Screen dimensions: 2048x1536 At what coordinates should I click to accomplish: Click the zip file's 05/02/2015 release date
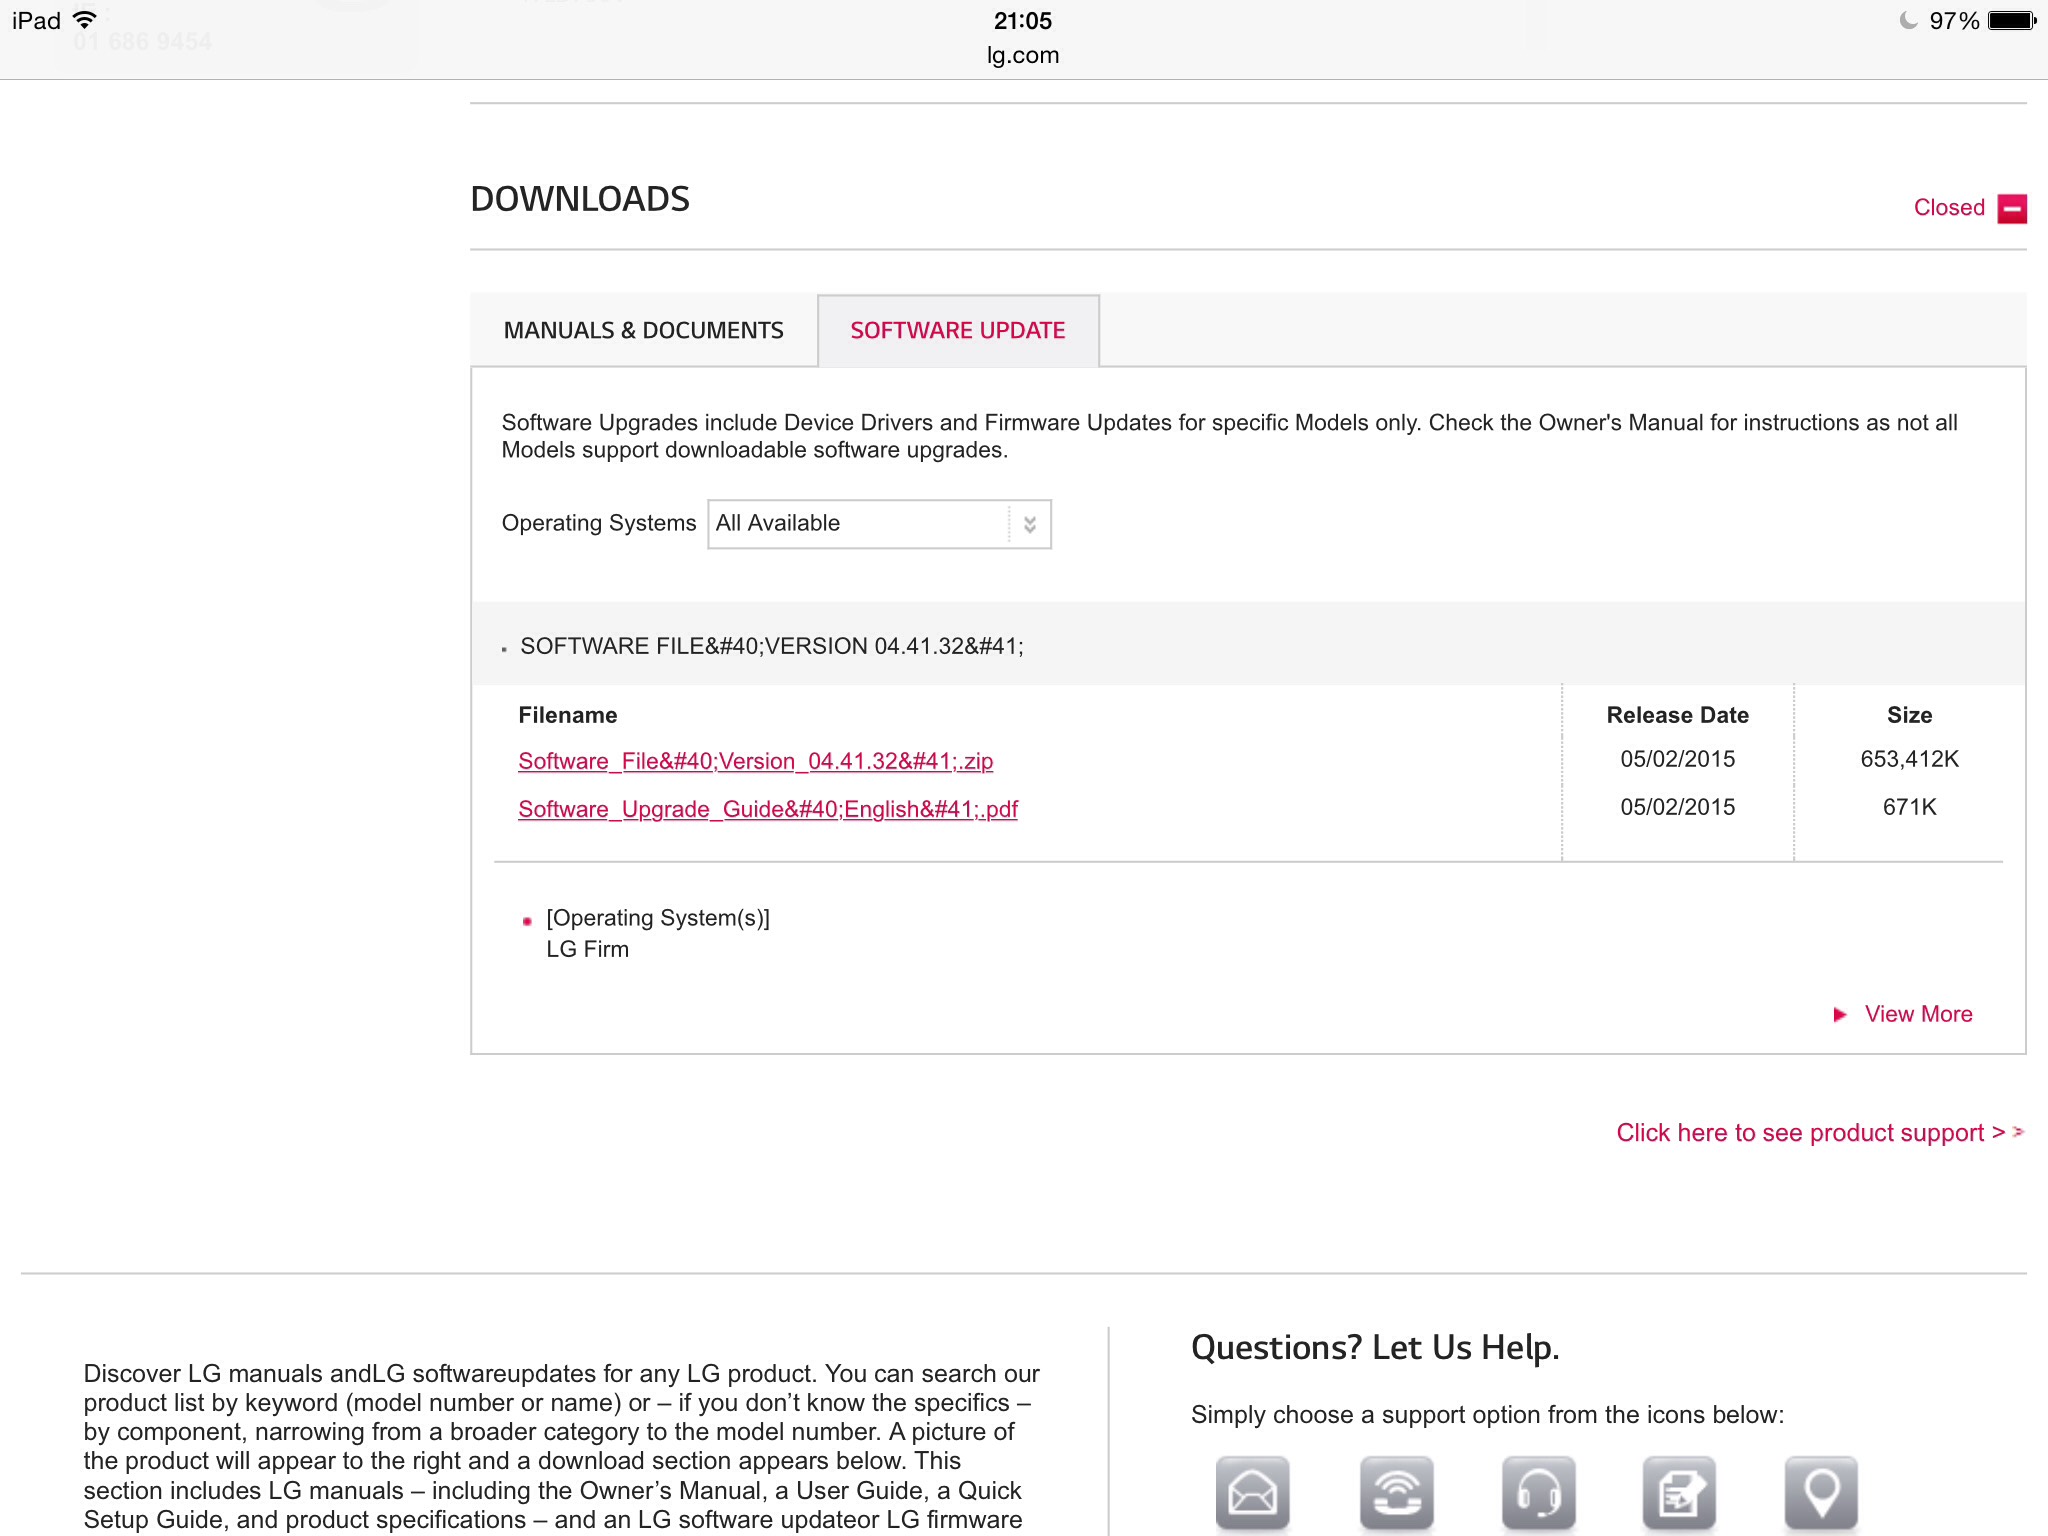(1677, 760)
